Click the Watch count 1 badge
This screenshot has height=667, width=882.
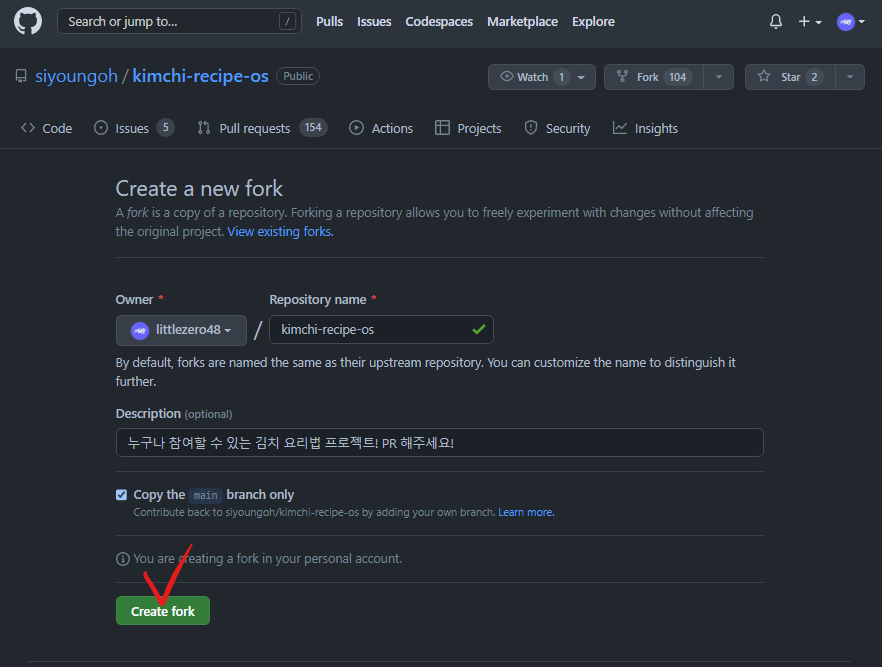(x=561, y=77)
